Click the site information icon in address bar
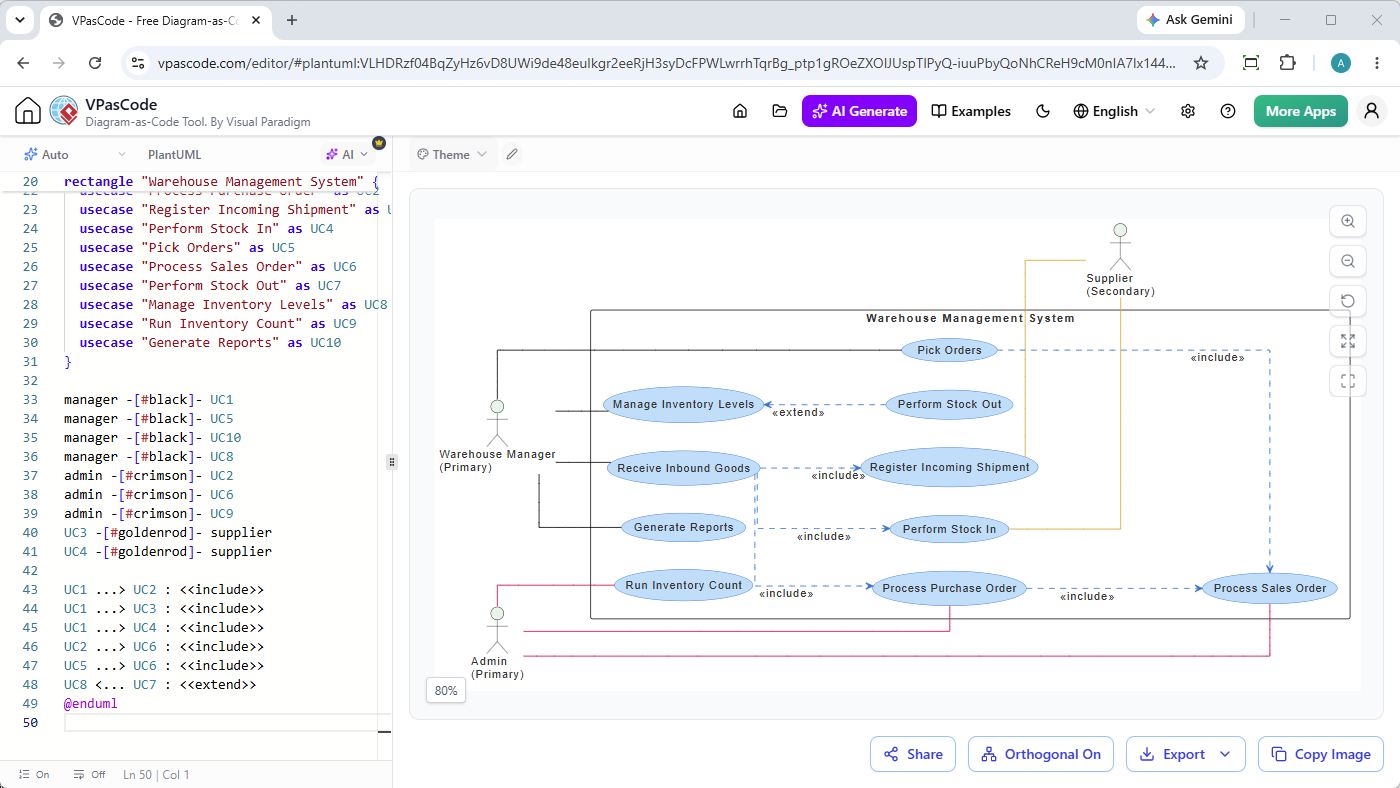1400x788 pixels. coord(139,62)
